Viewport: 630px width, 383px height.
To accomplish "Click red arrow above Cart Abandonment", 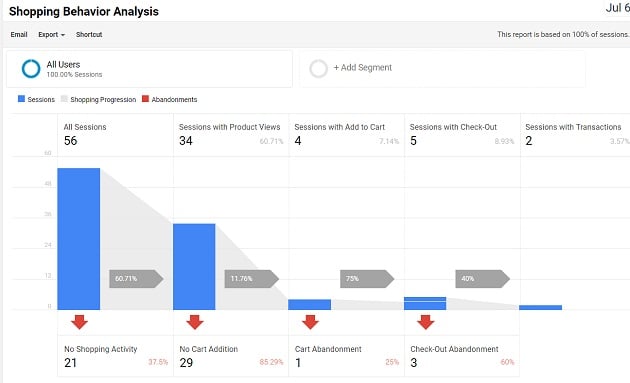I will (x=310, y=322).
